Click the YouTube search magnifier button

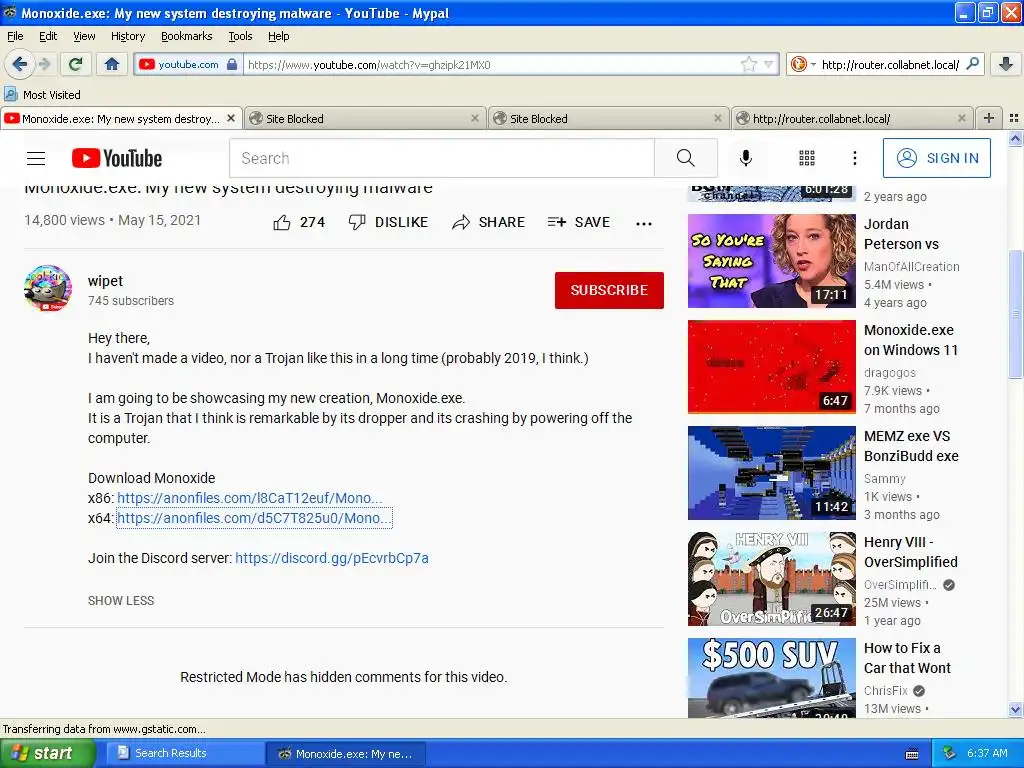[x=686, y=158]
